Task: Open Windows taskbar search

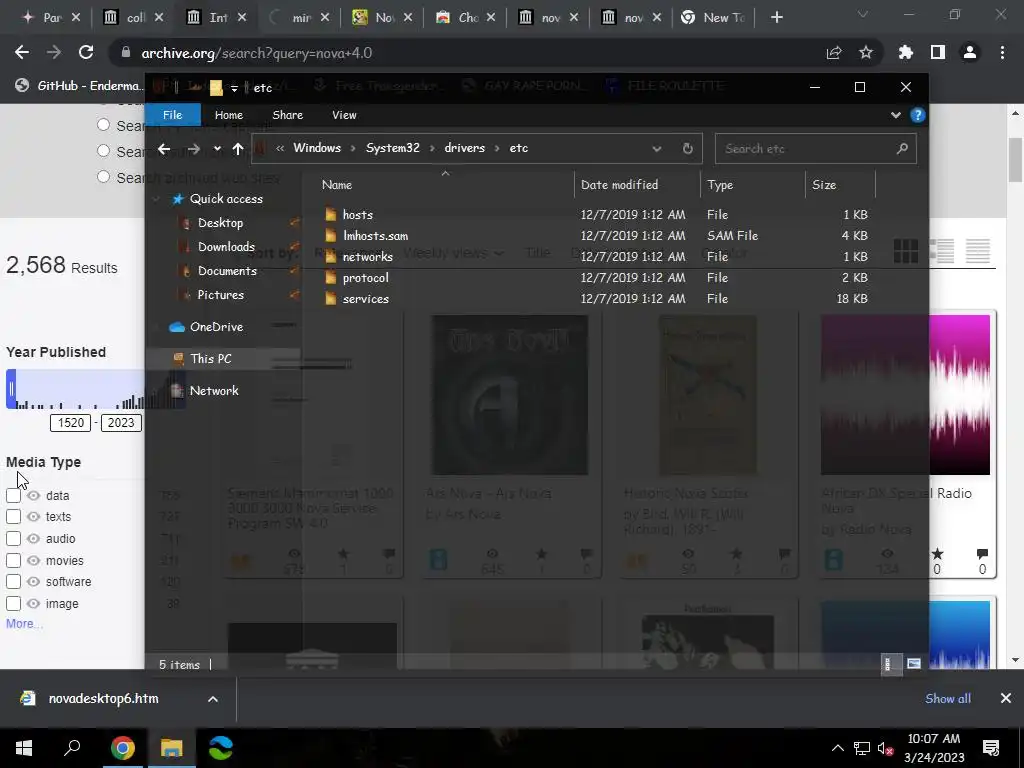Action: click(x=72, y=748)
